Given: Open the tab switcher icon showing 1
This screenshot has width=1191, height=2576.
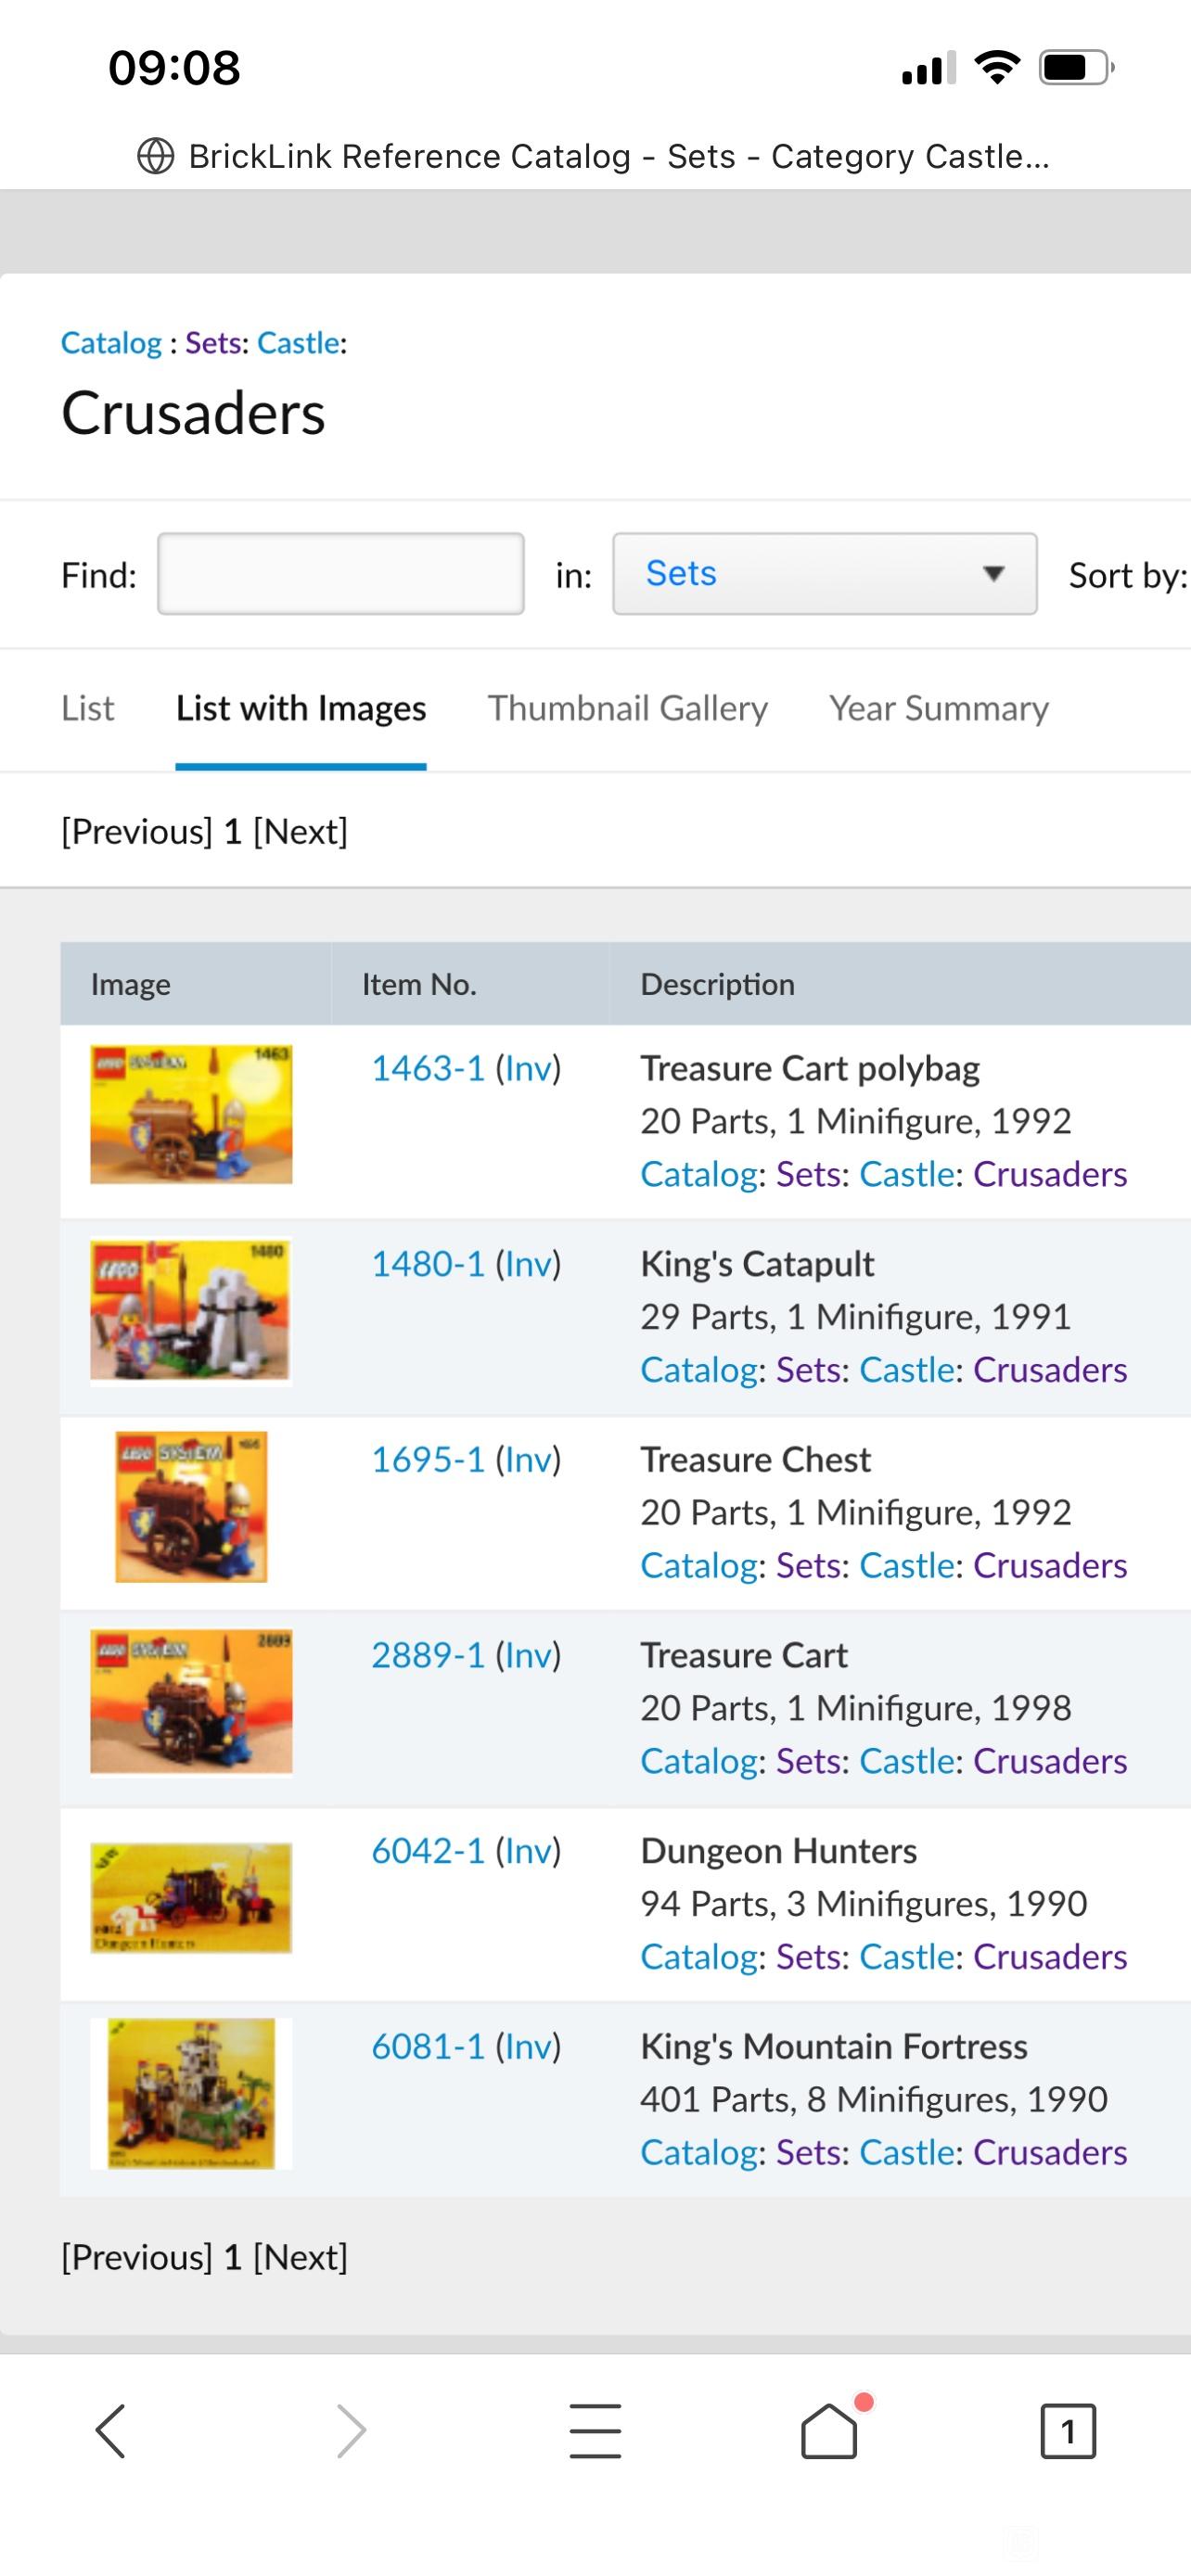Looking at the screenshot, I should 1068,2431.
